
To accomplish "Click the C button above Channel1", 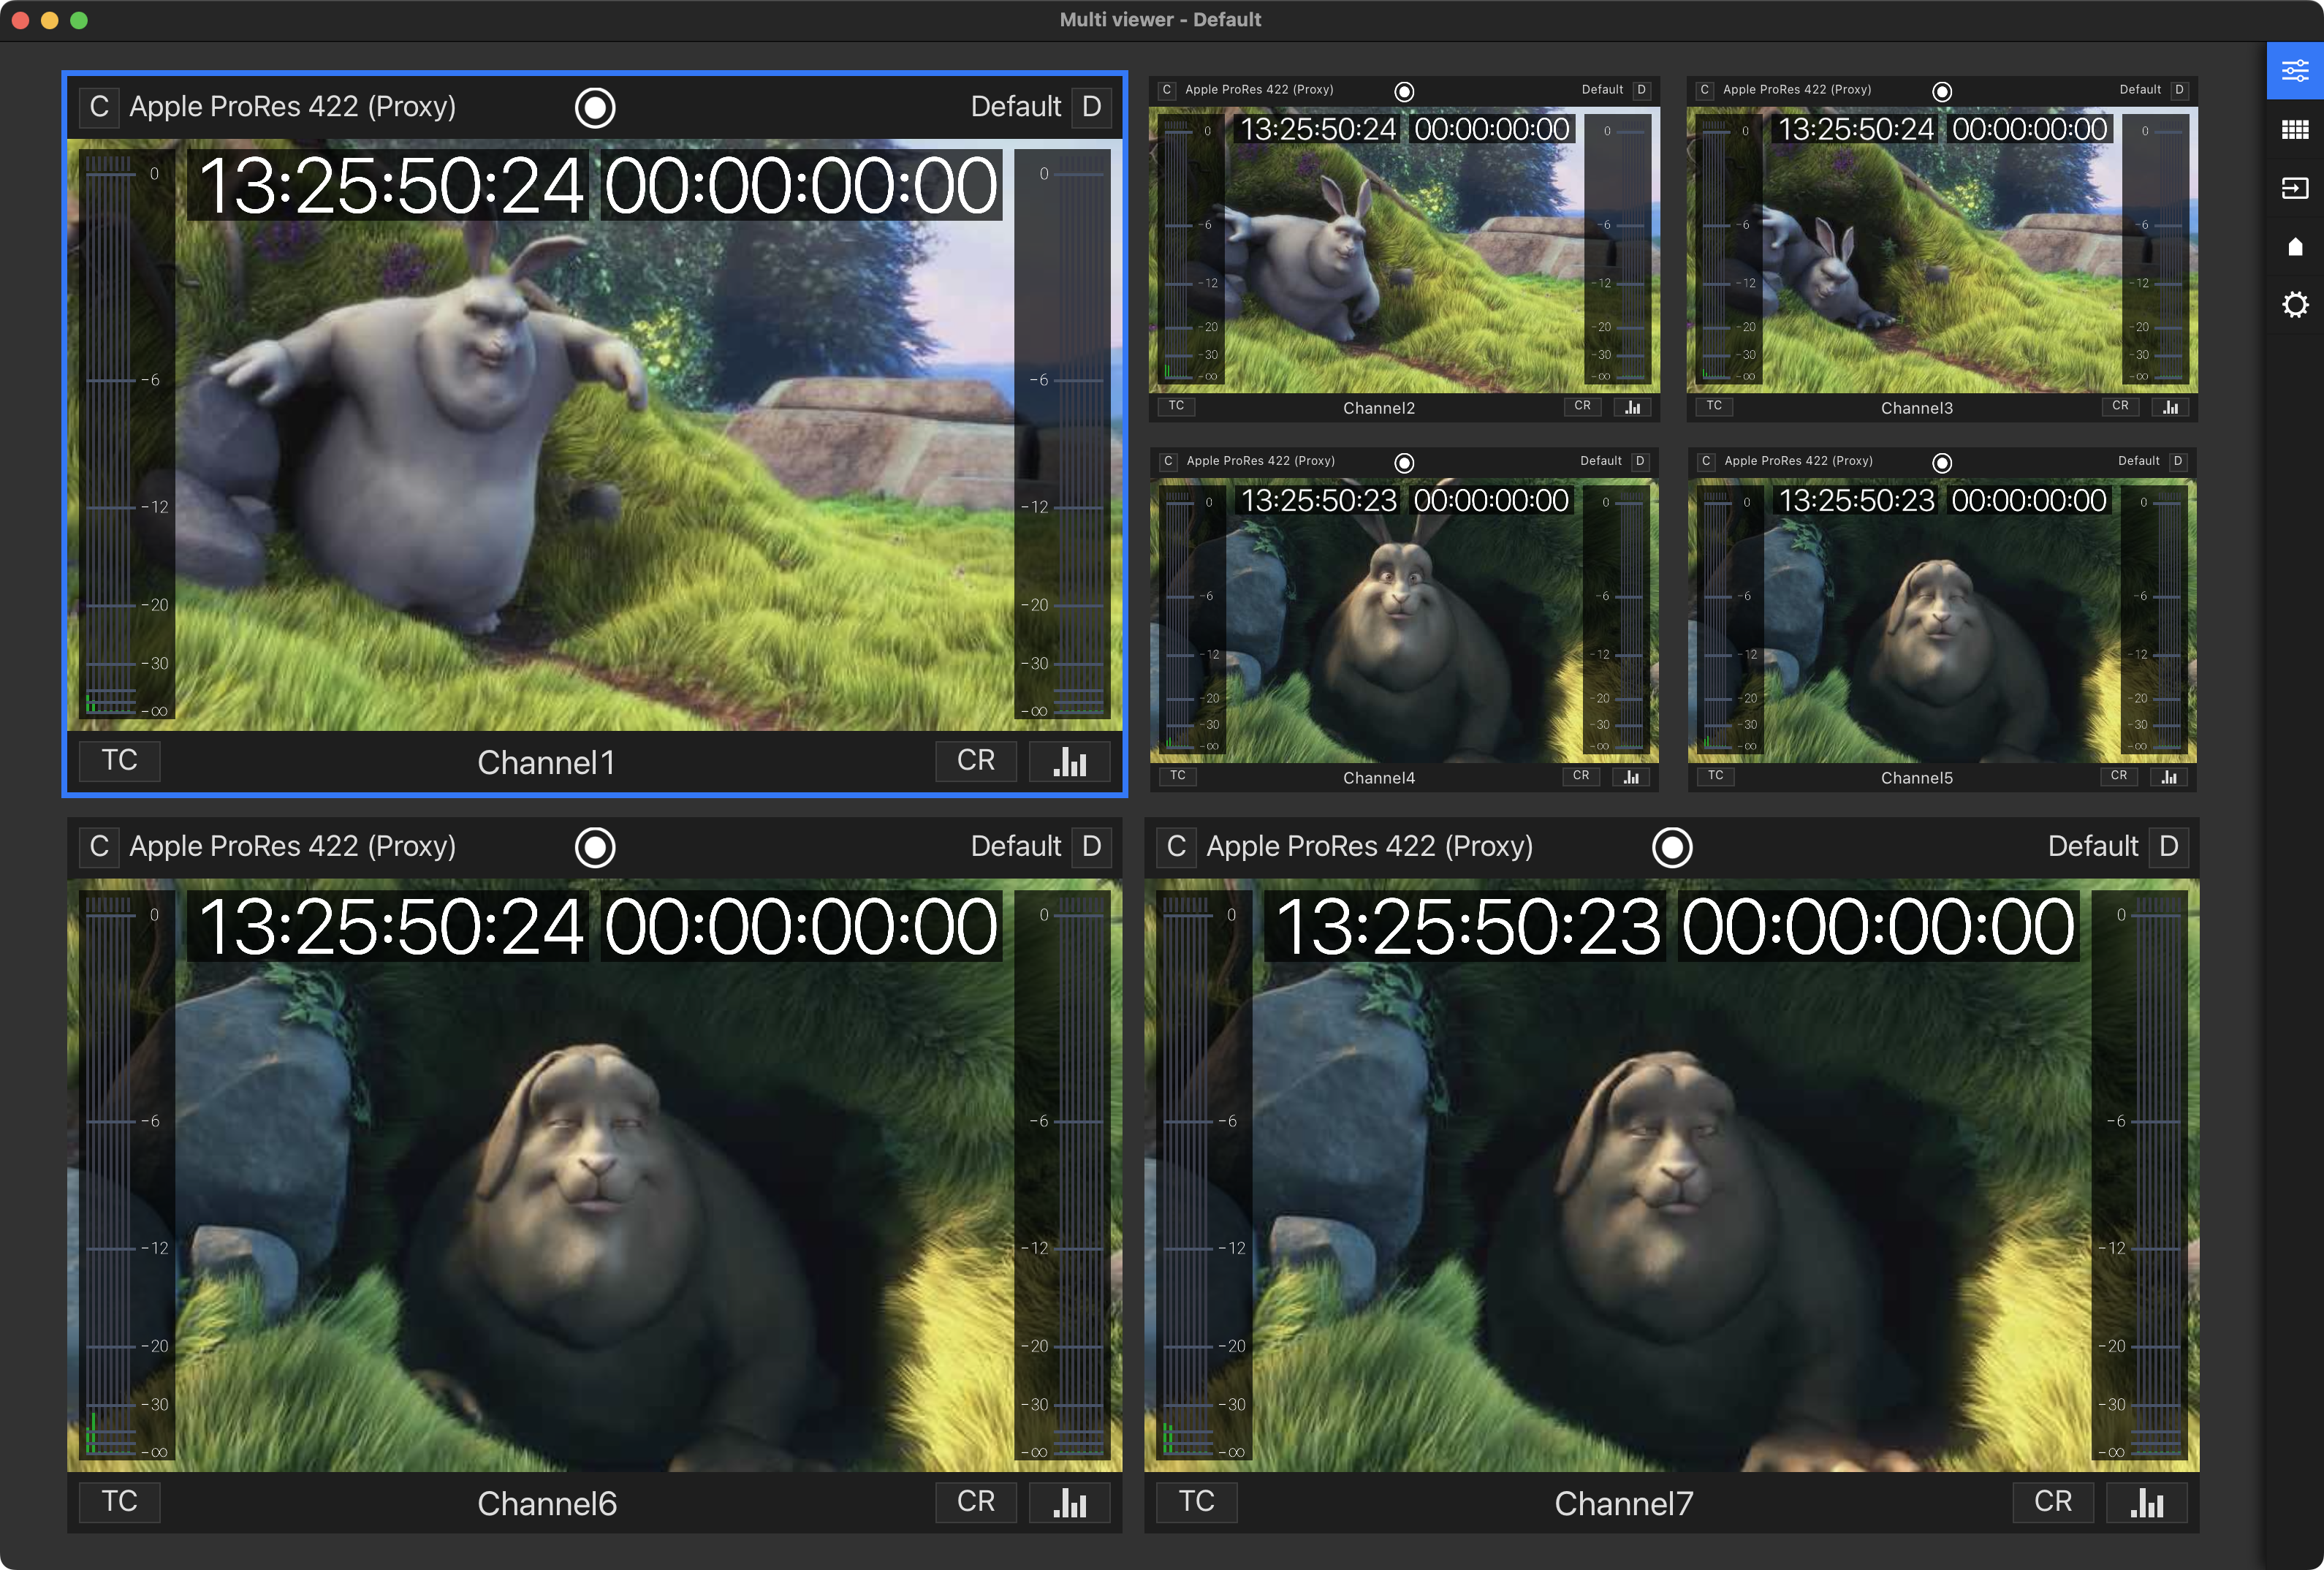I will pos(99,107).
